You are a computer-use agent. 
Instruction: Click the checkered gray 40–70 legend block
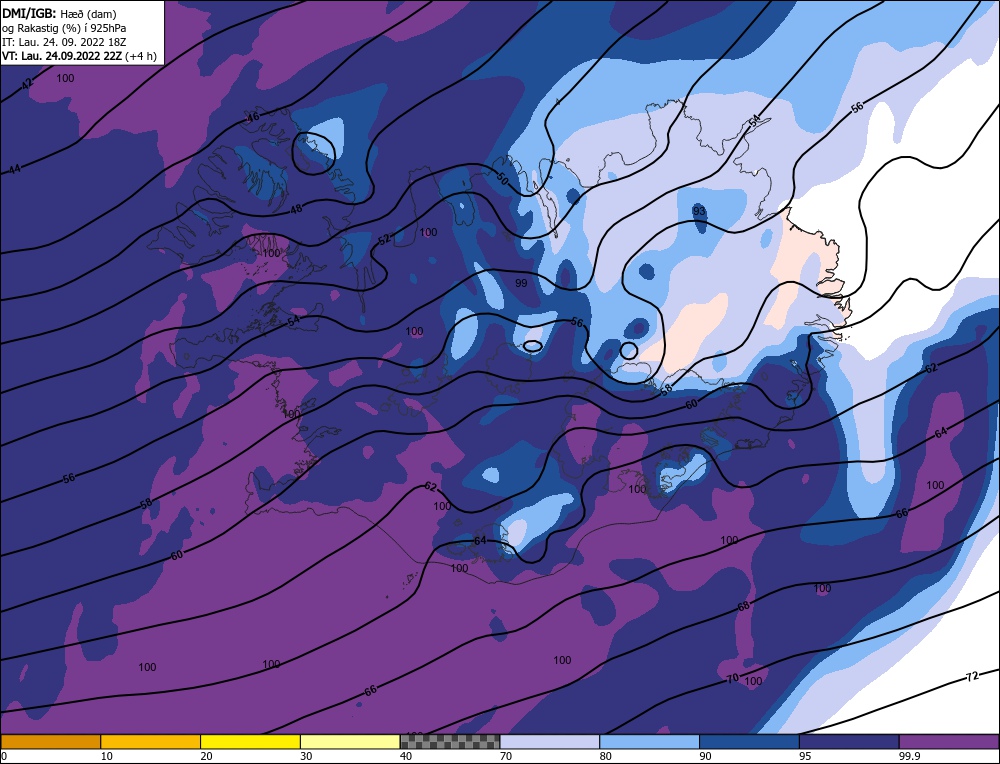[450, 742]
